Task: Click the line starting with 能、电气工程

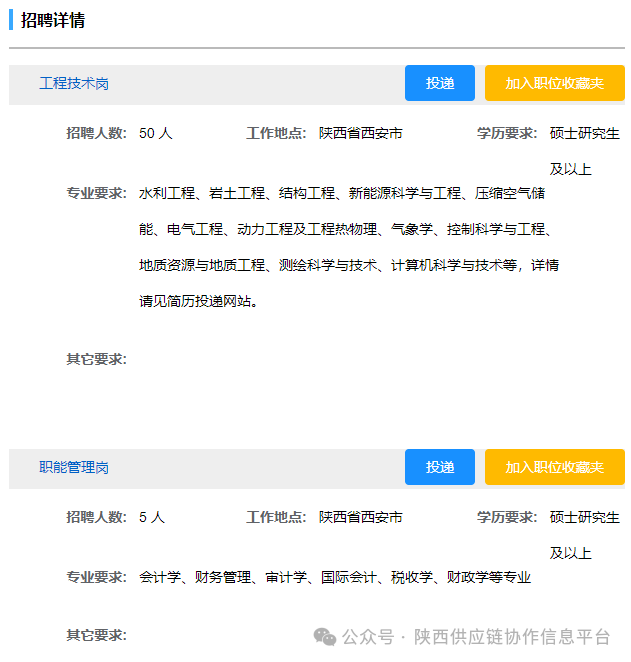Action: click(x=345, y=229)
